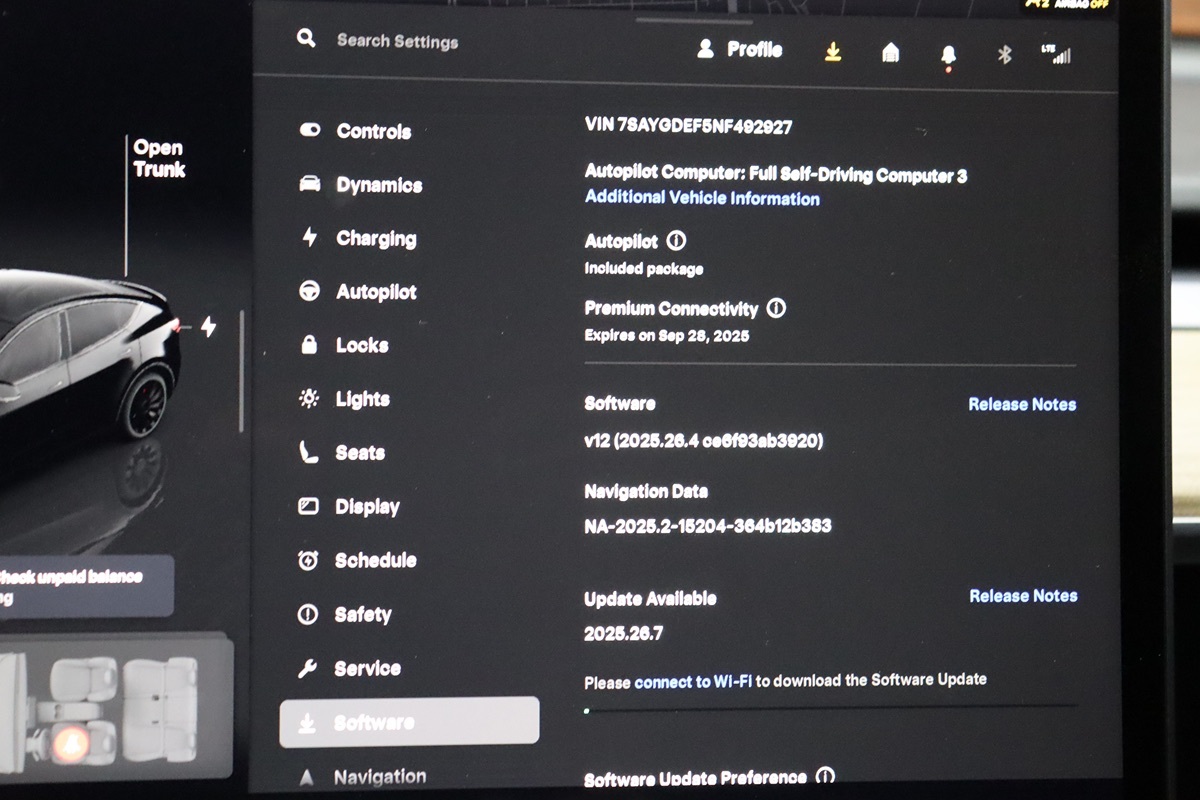This screenshot has height=800, width=1200.
Task: Tap the LTE signal strength icon
Action: [x=1055, y=54]
